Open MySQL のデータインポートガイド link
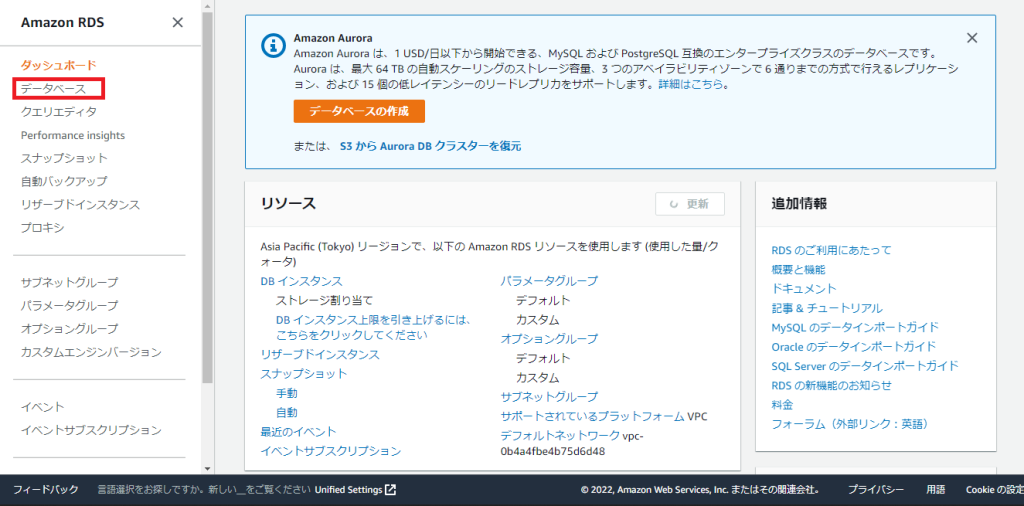This screenshot has width=1024, height=506. click(855, 326)
